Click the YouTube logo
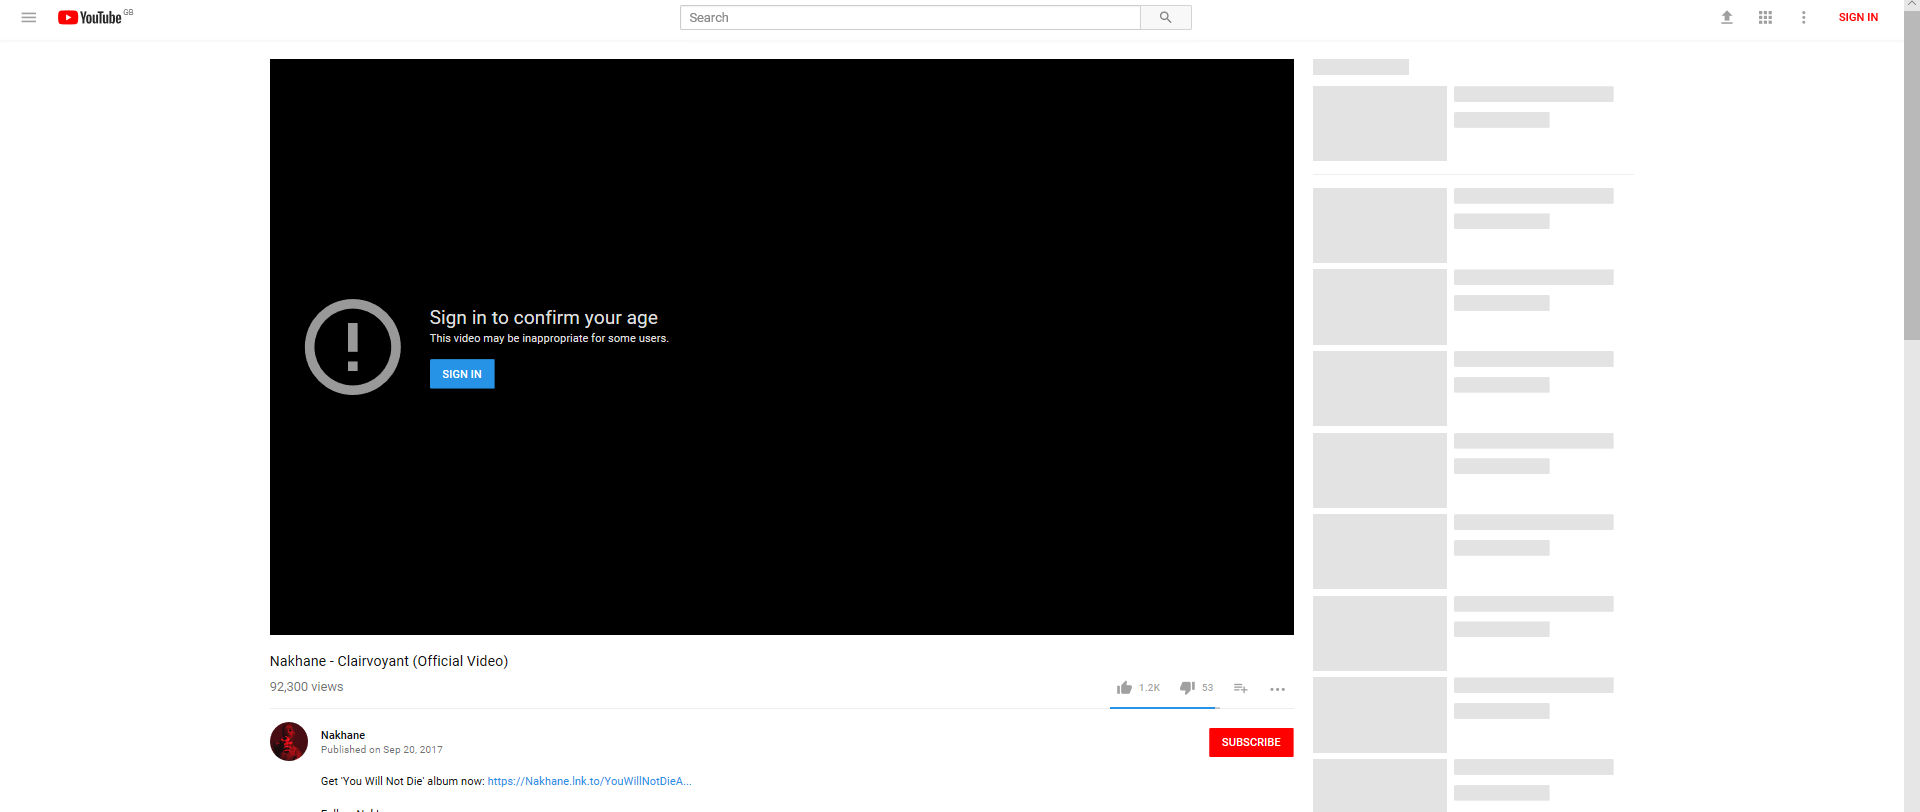Image resolution: width=1920 pixels, height=812 pixels. click(90, 18)
